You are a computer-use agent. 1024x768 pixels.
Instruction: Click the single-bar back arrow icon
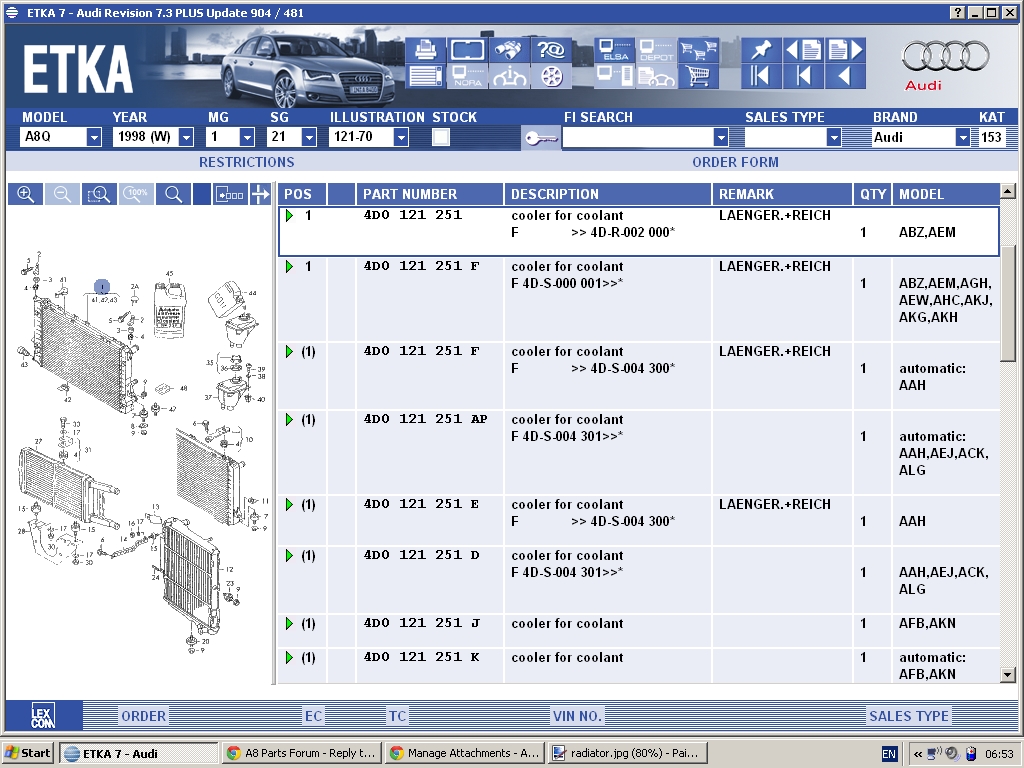tap(803, 76)
